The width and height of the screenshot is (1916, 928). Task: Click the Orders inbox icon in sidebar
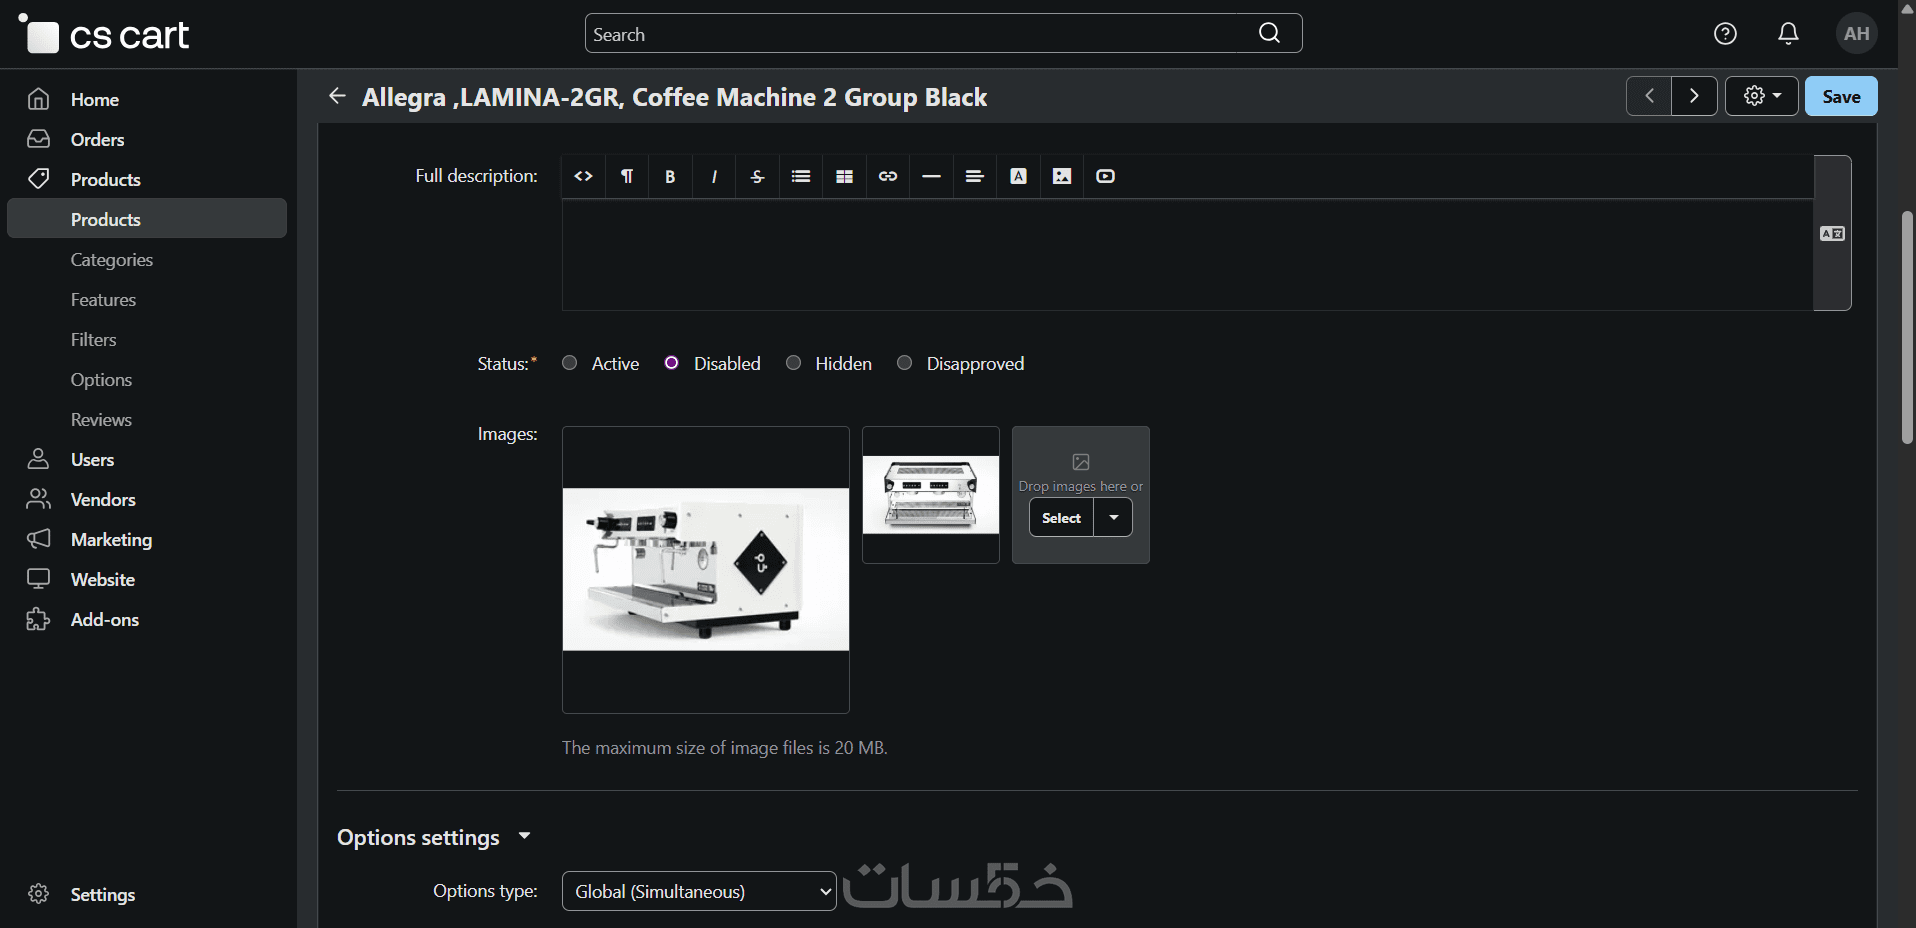tap(39, 139)
